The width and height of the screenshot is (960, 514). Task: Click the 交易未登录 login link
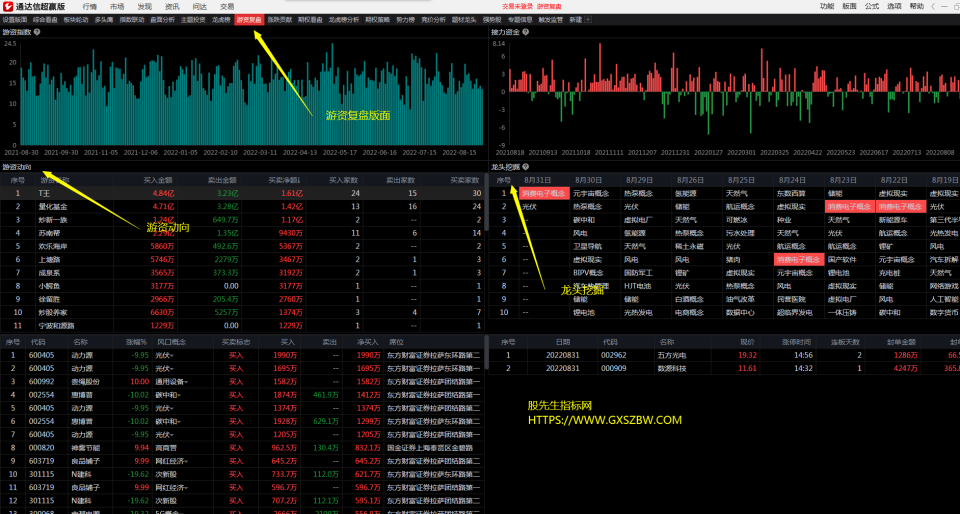tap(517, 6)
